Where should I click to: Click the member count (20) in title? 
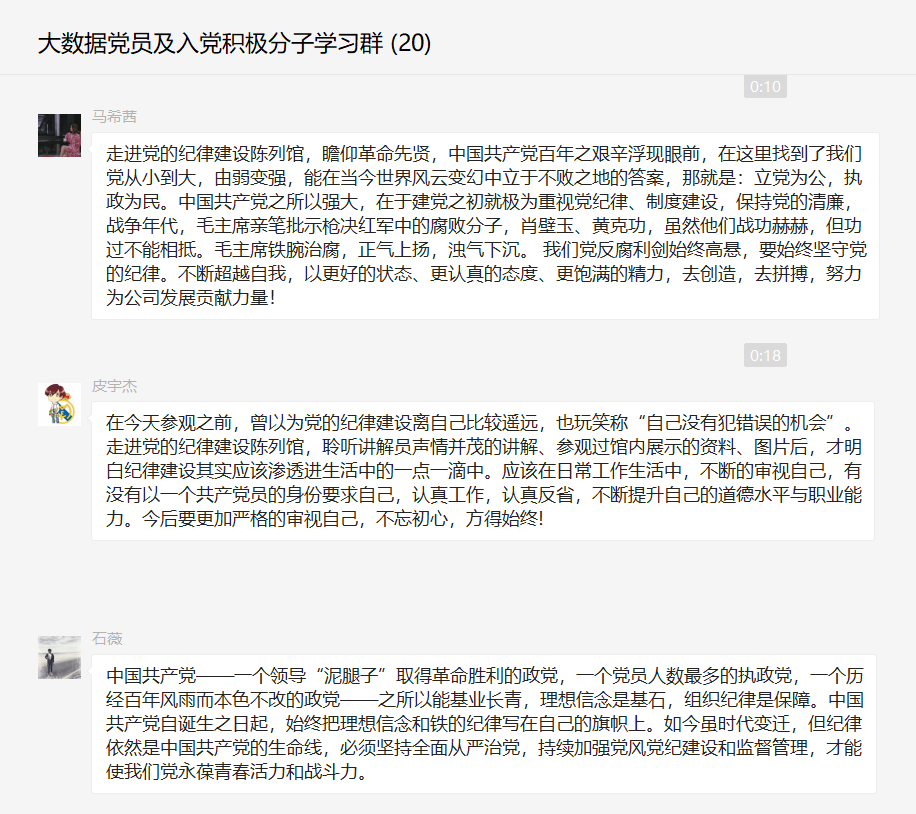tap(411, 43)
